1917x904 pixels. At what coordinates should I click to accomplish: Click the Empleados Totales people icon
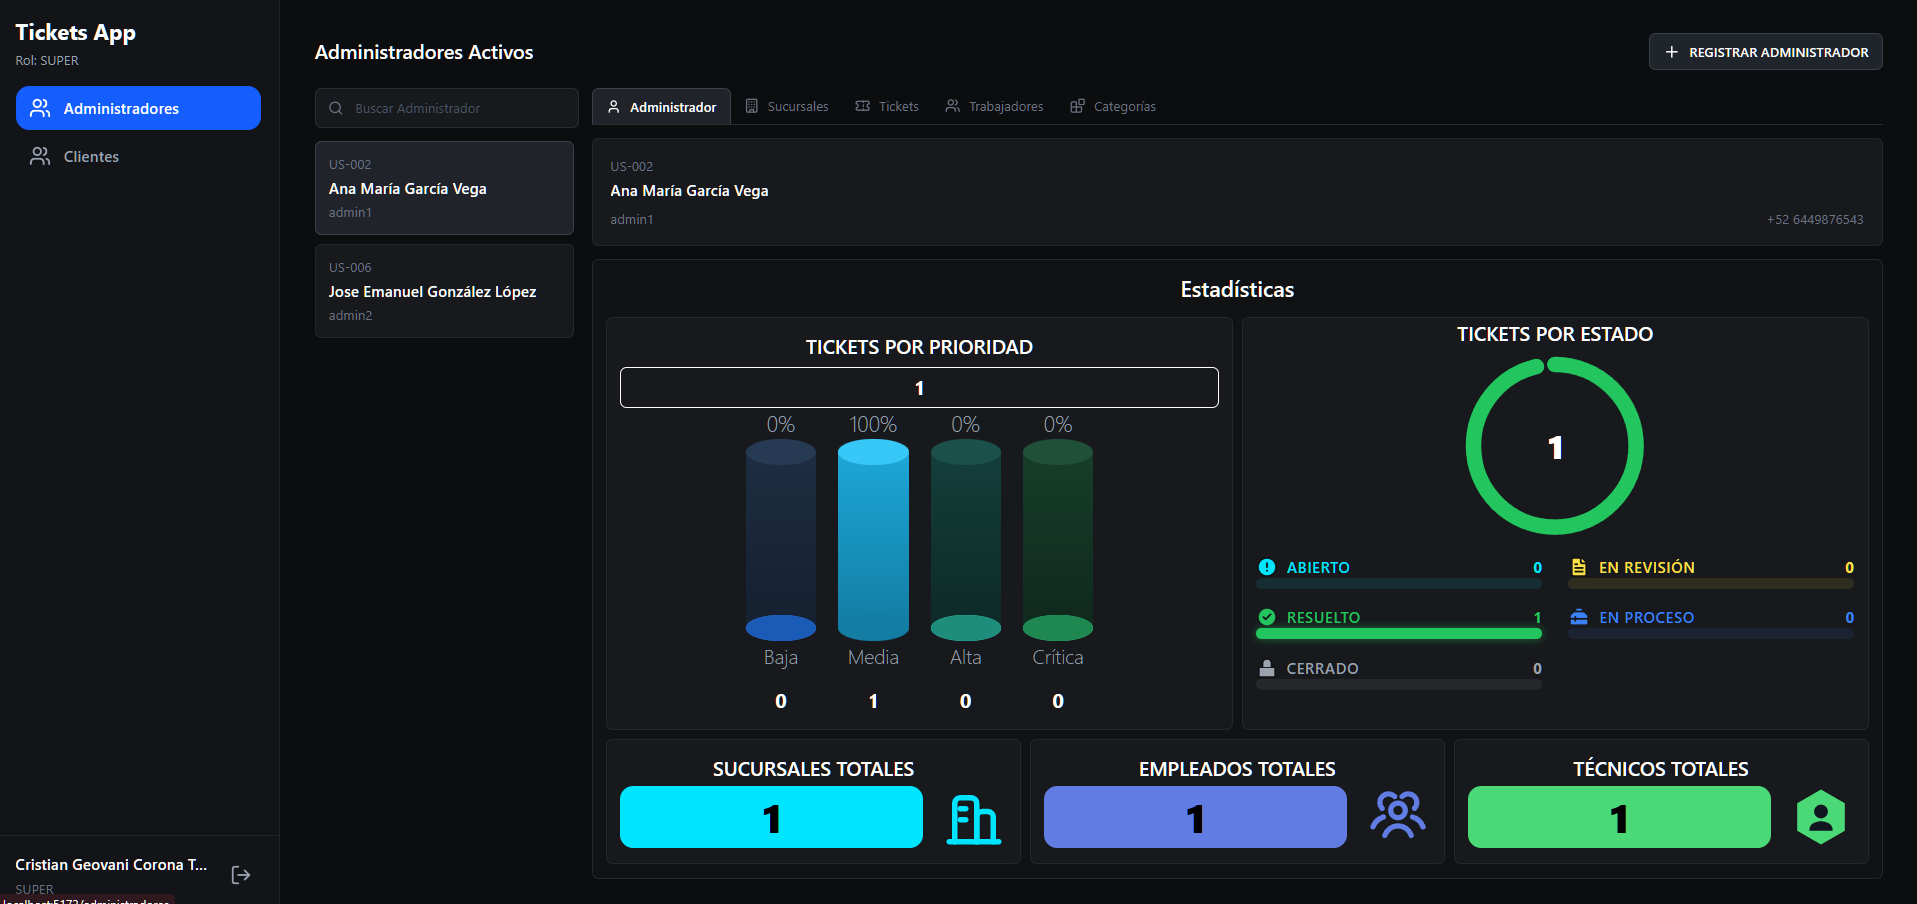pos(1397,814)
